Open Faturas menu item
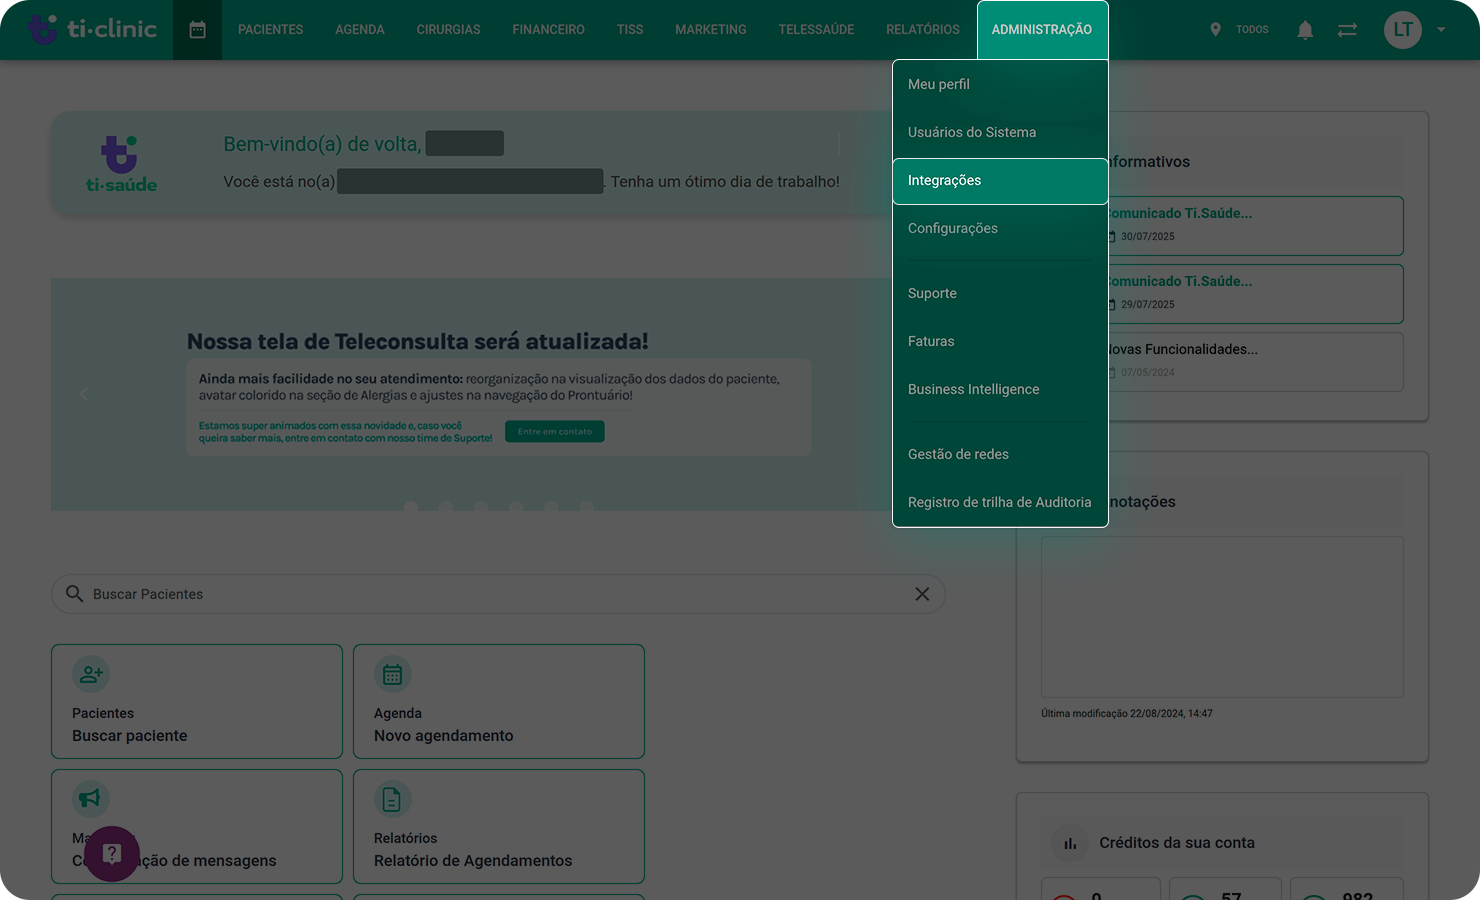 1000,341
